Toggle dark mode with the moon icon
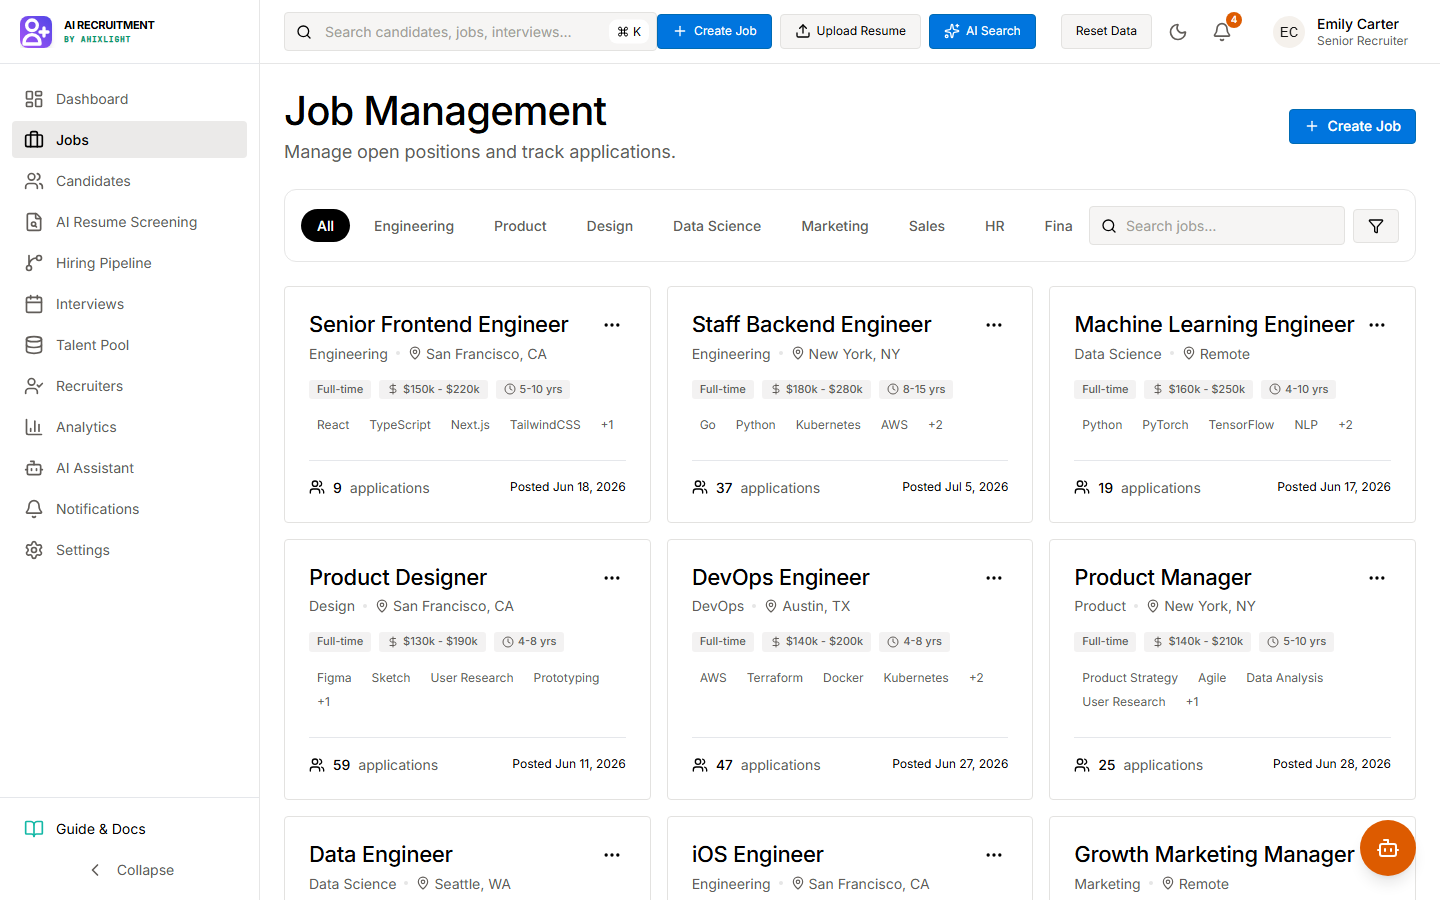This screenshot has height=900, width=1440. [x=1178, y=32]
